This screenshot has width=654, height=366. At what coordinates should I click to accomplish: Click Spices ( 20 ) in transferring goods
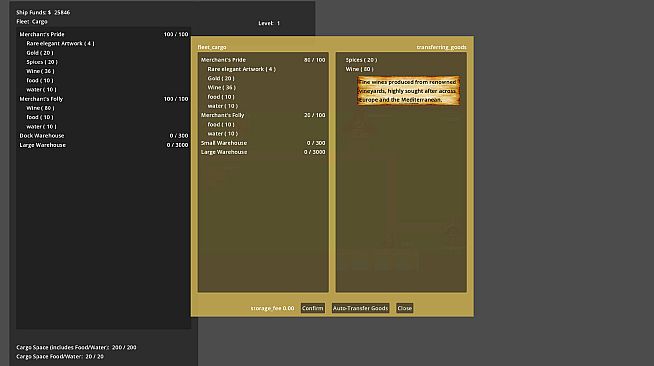pos(361,60)
